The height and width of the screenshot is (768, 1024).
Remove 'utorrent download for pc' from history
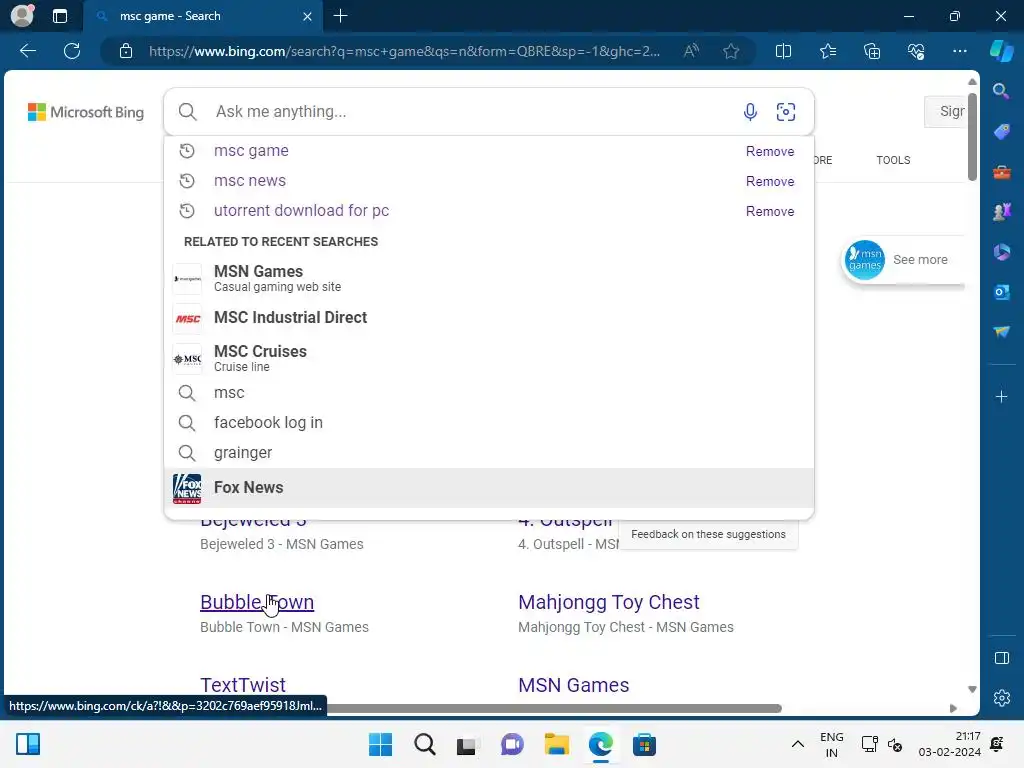(770, 212)
